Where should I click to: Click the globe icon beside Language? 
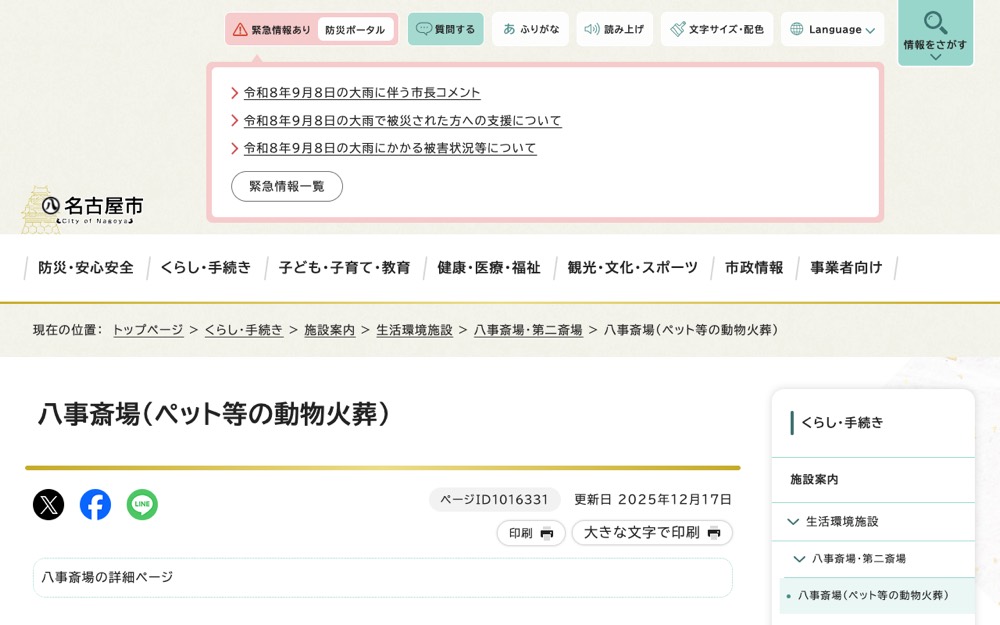(797, 29)
